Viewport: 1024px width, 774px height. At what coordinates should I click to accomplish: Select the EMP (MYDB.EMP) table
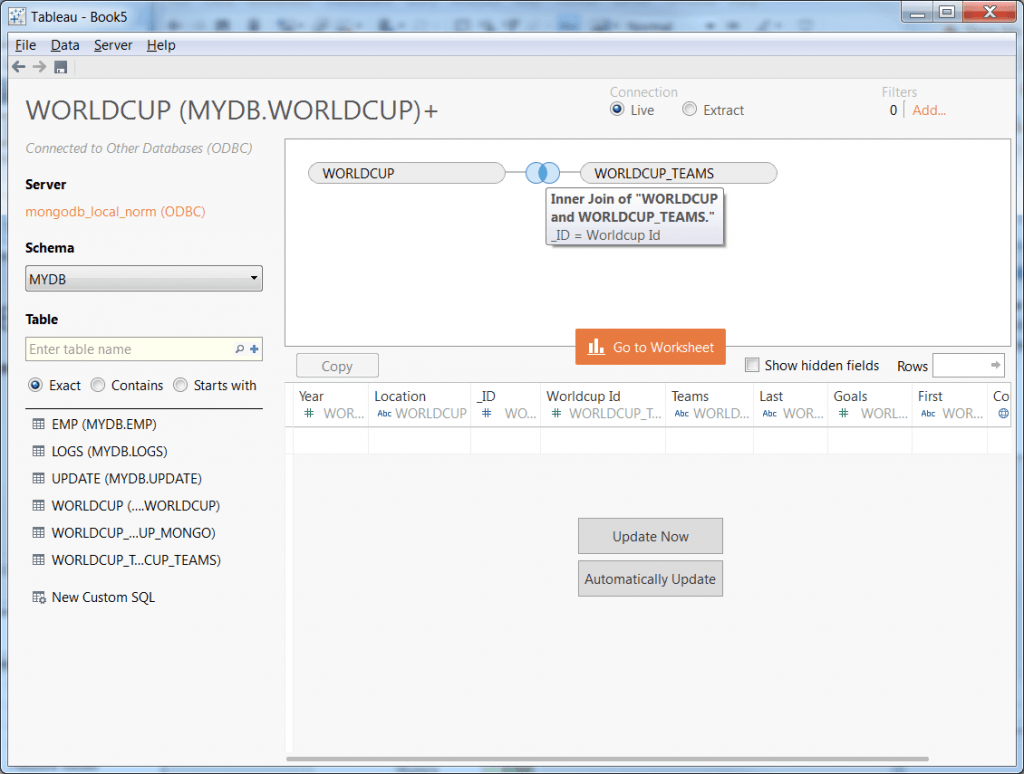pos(104,424)
